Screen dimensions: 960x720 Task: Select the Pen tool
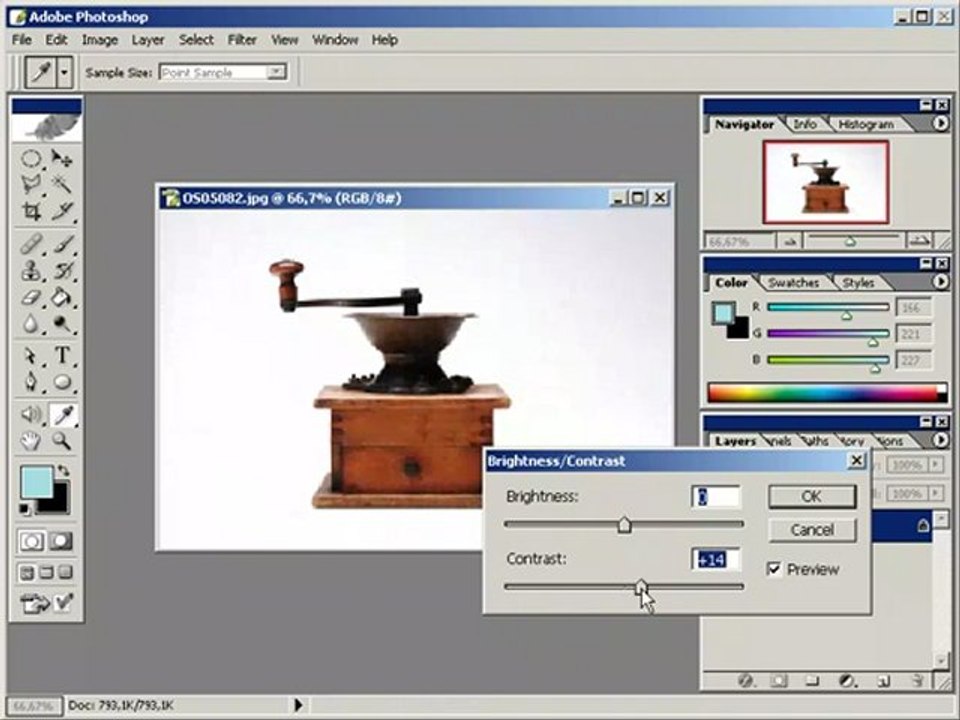tap(31, 382)
